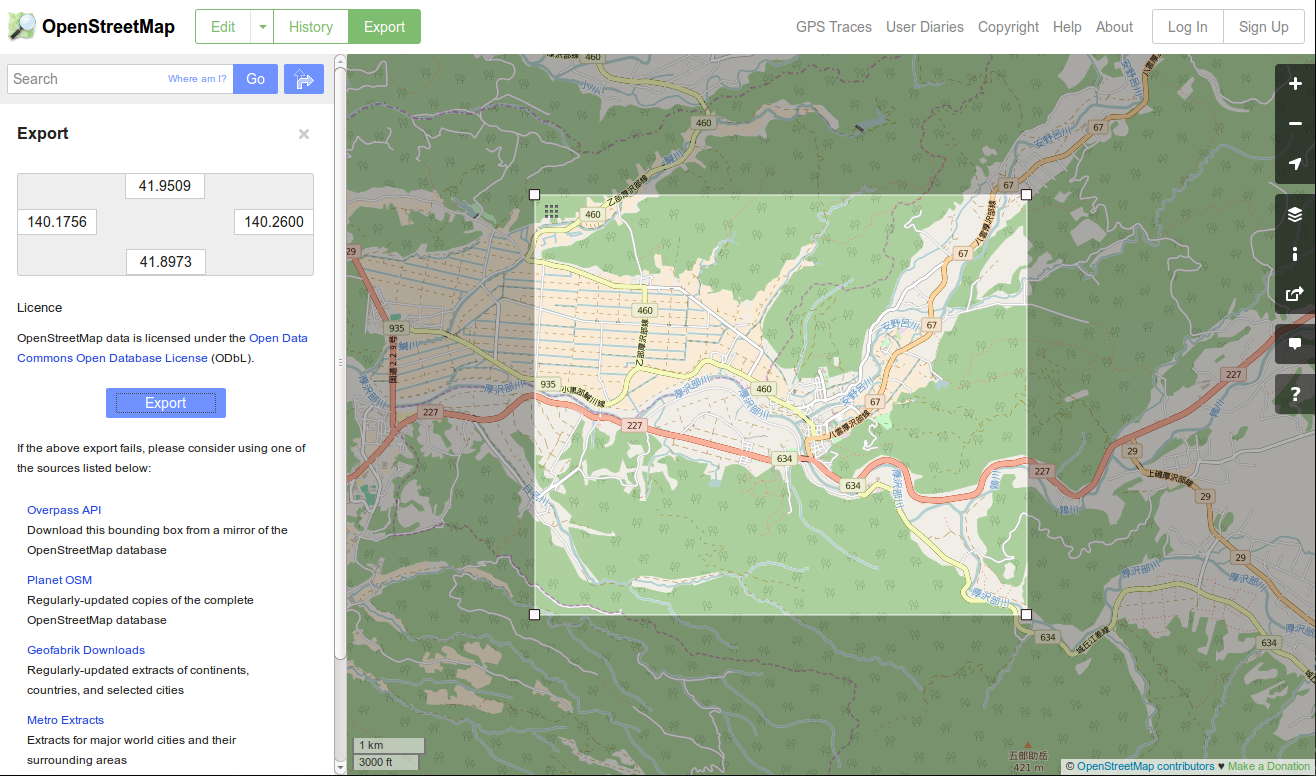Viewport: 1316px width, 776px height.
Task: Open the Metro Extracts link
Action: click(65, 720)
